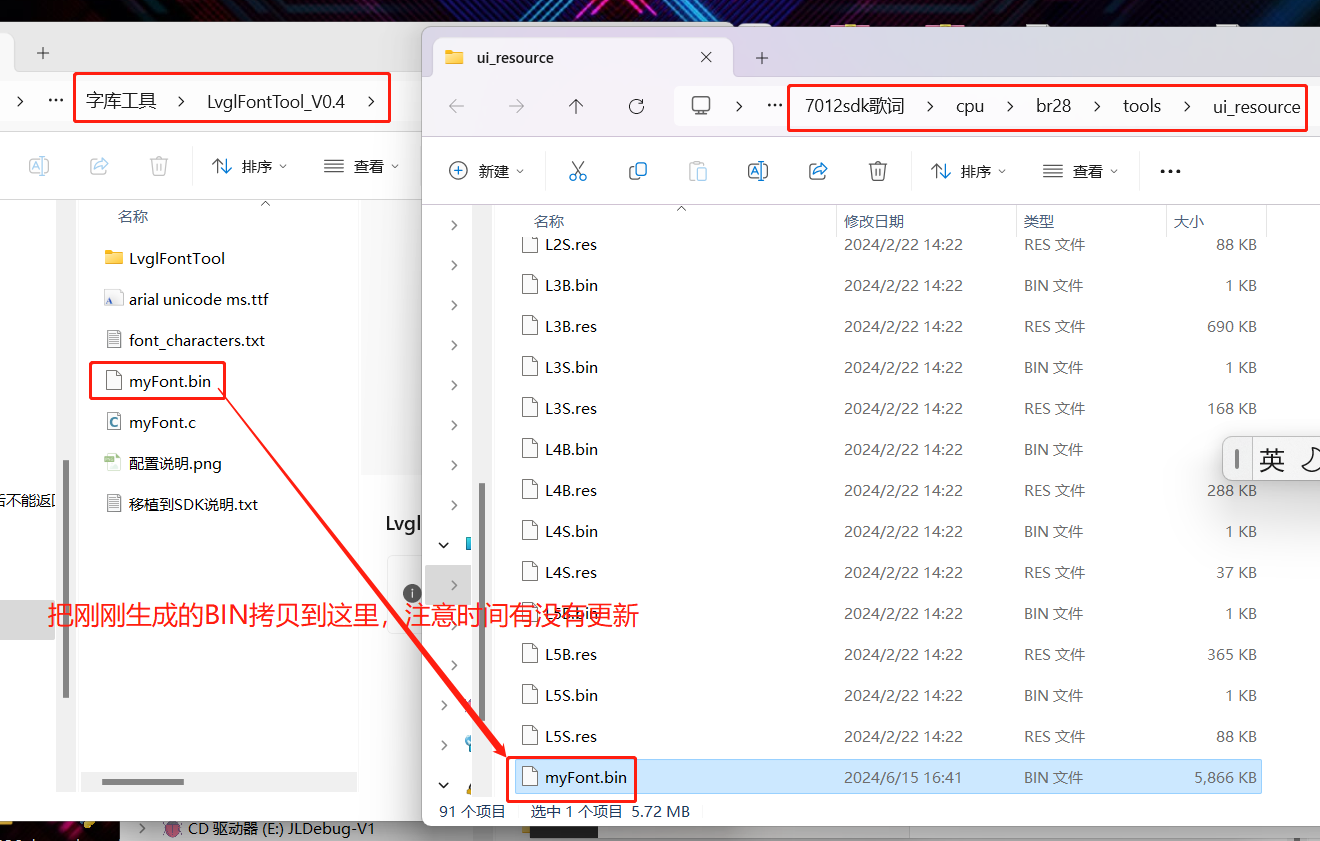Click the paste icon in ui_resource toolbar
The height and width of the screenshot is (841, 1320).
pyautogui.click(x=698, y=171)
